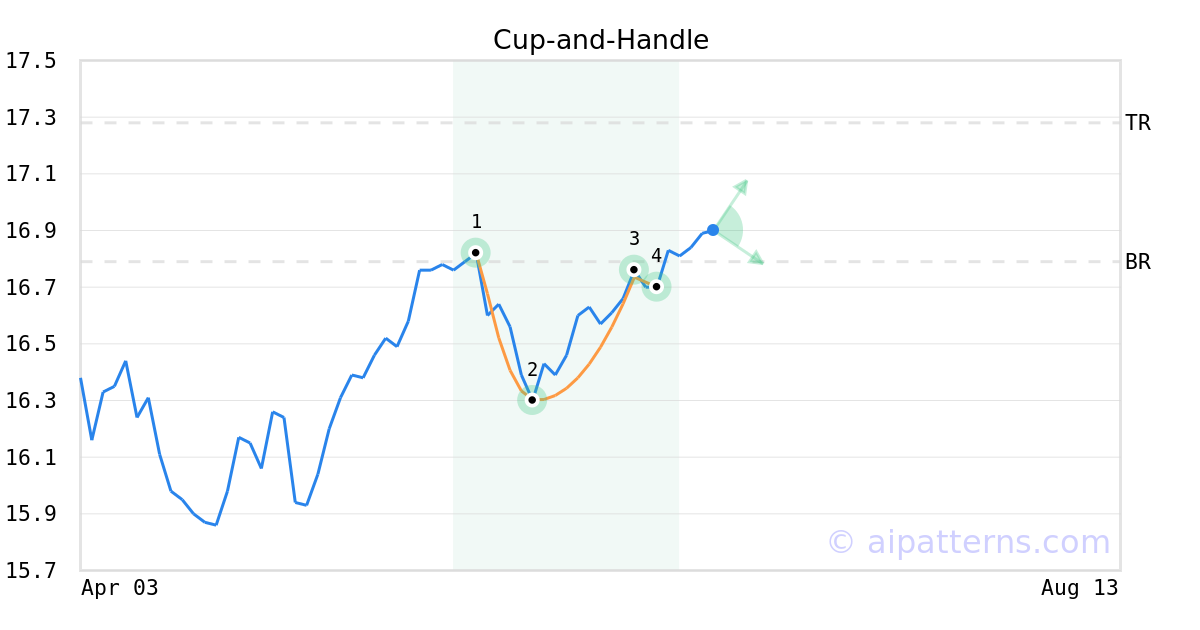The width and height of the screenshot is (1200, 630).
Task: Click the downward projection arrow tip
Action: coord(760,262)
